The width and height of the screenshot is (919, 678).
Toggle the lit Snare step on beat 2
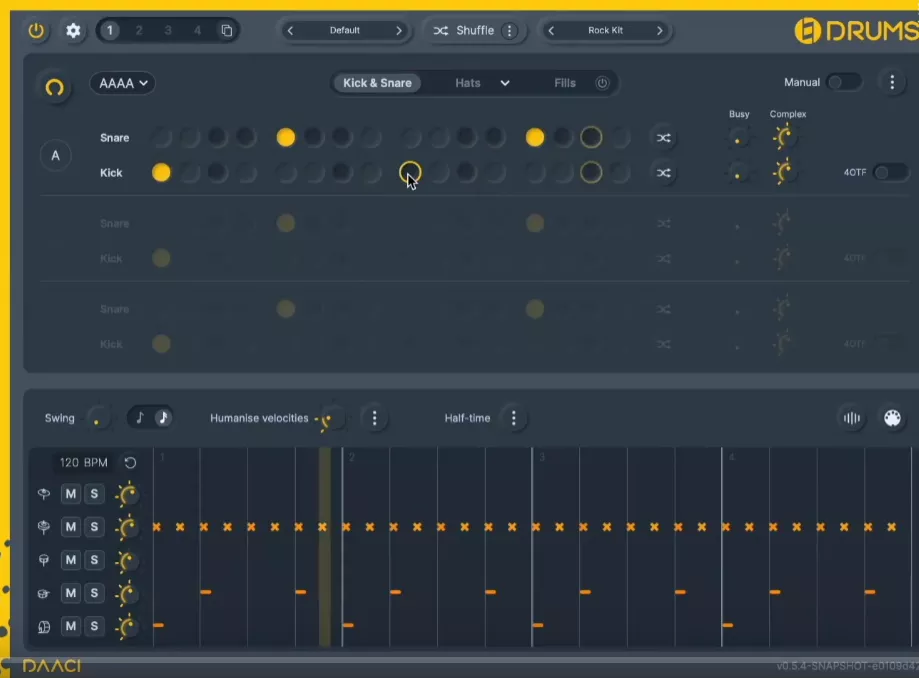point(285,138)
